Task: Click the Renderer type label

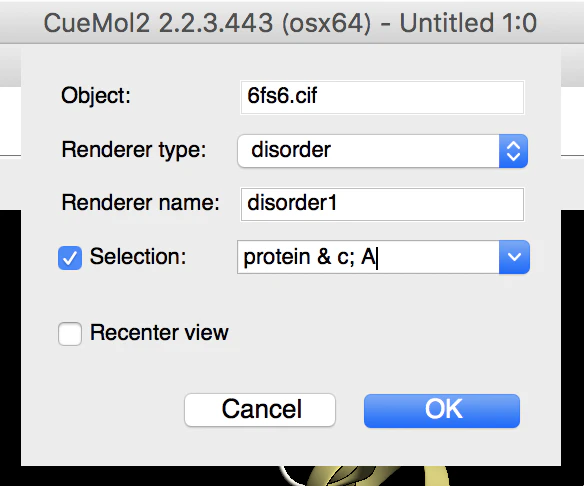Action: 134,150
